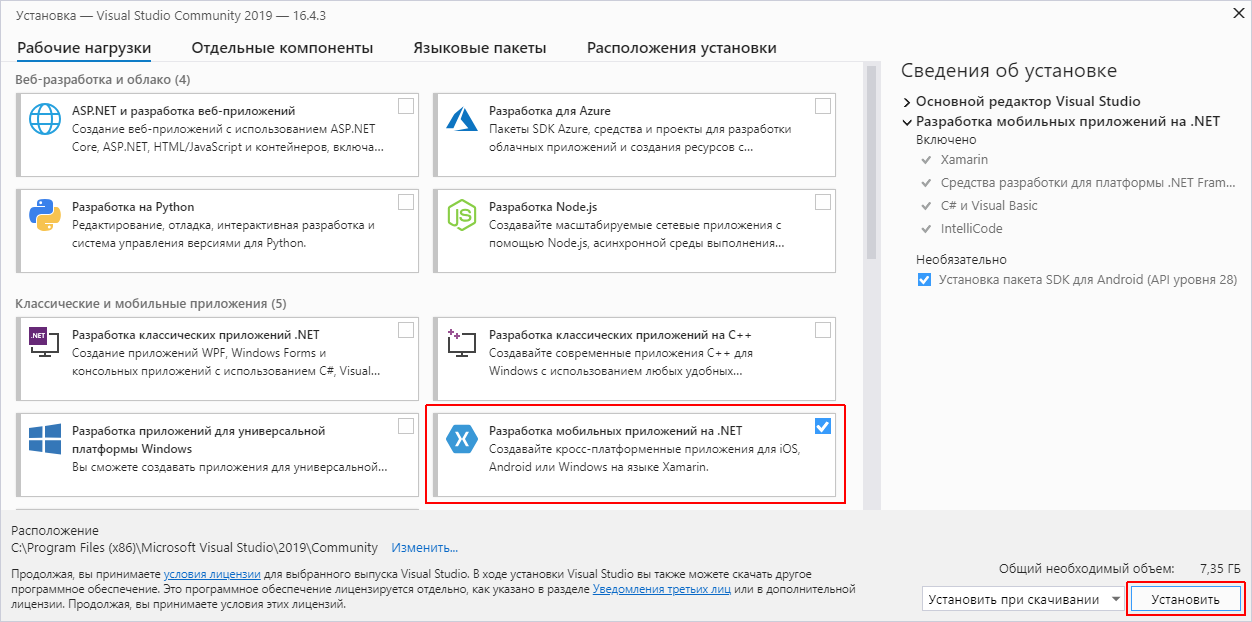Switch to the Individual components tab
Viewport: 1252px width, 622px height.
tap(282, 48)
